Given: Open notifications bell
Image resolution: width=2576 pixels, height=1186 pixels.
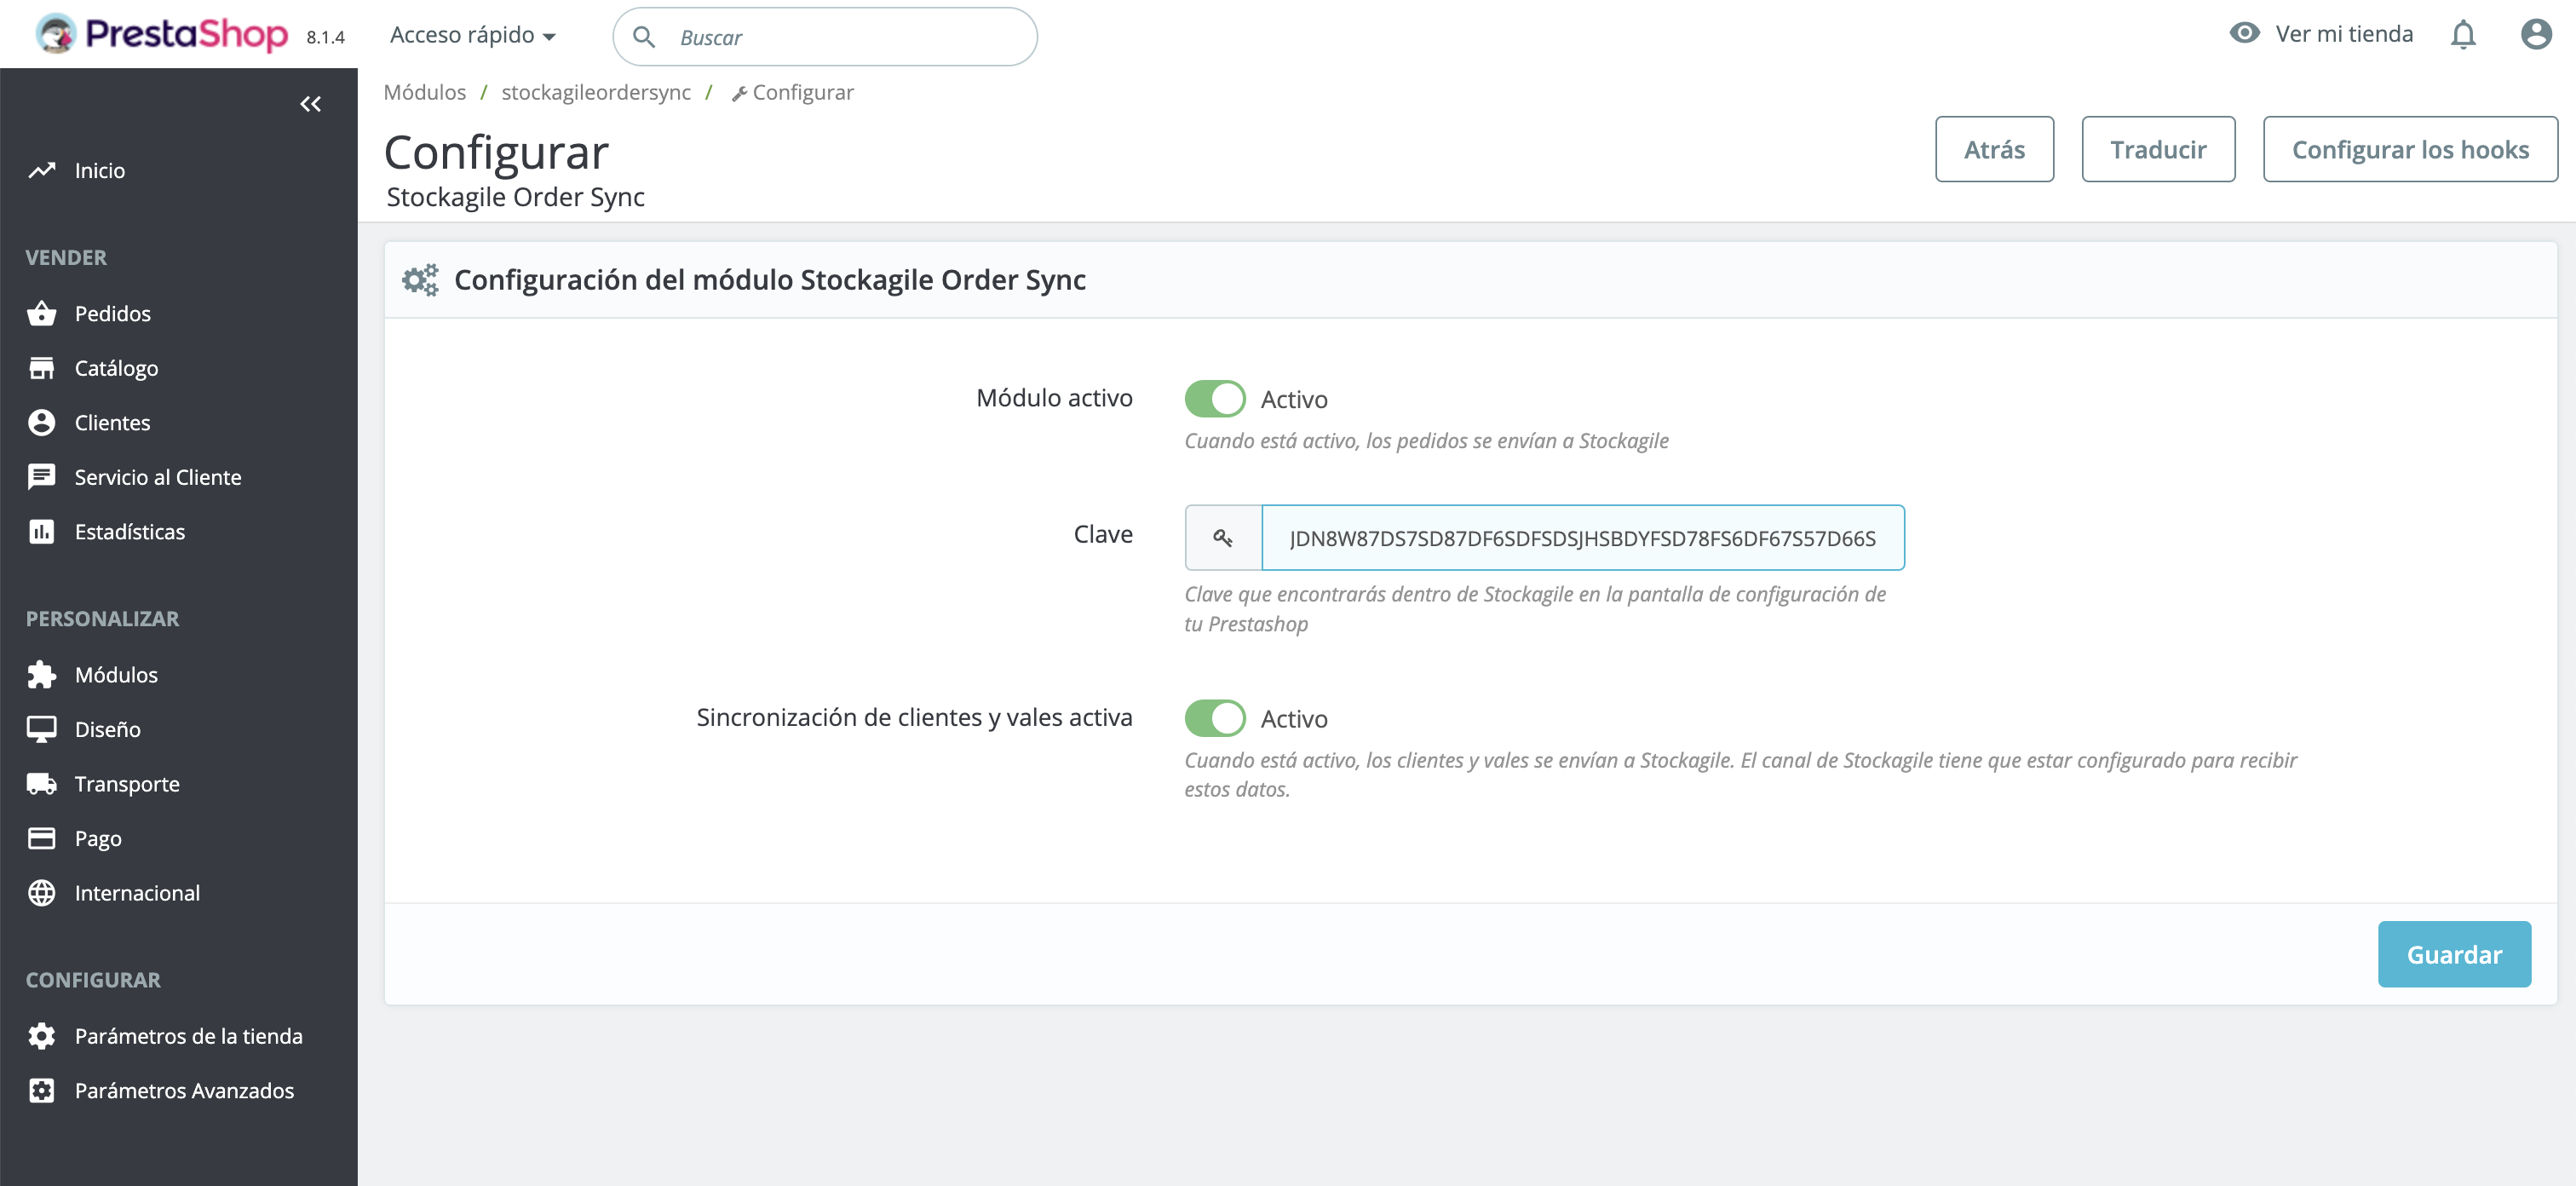Looking at the screenshot, I should click(2462, 35).
